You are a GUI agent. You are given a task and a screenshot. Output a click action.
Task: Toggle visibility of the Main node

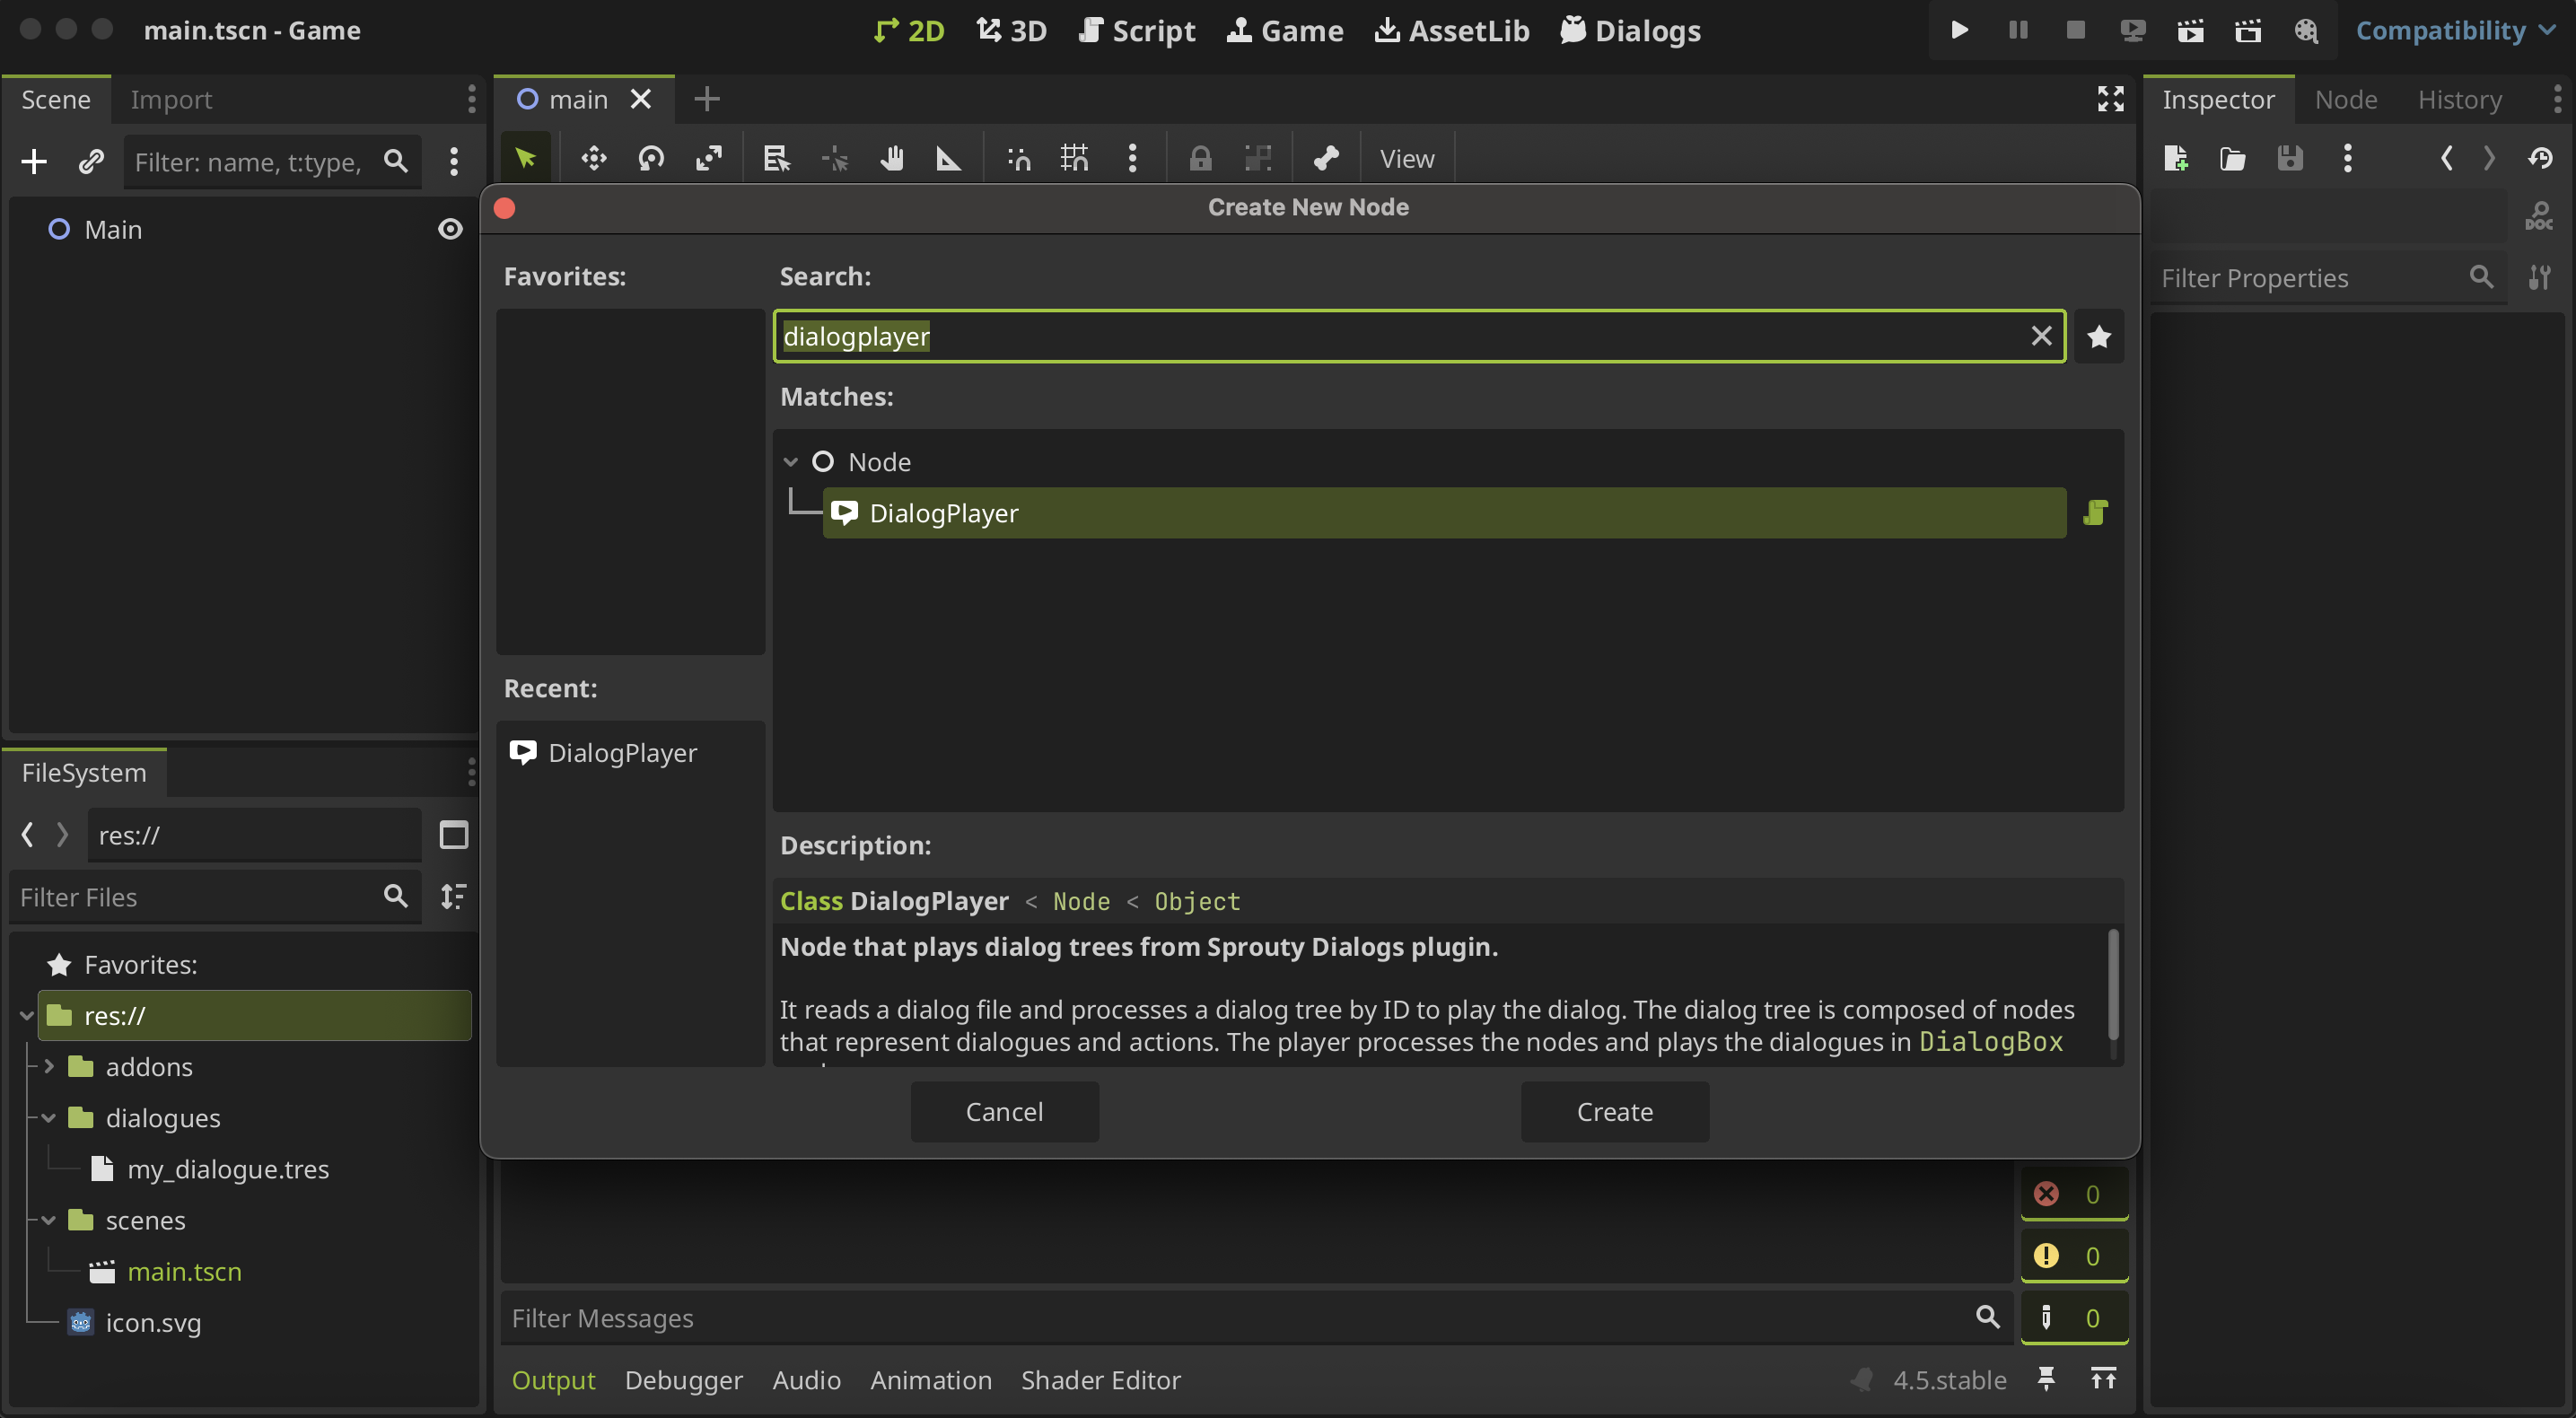(450, 229)
